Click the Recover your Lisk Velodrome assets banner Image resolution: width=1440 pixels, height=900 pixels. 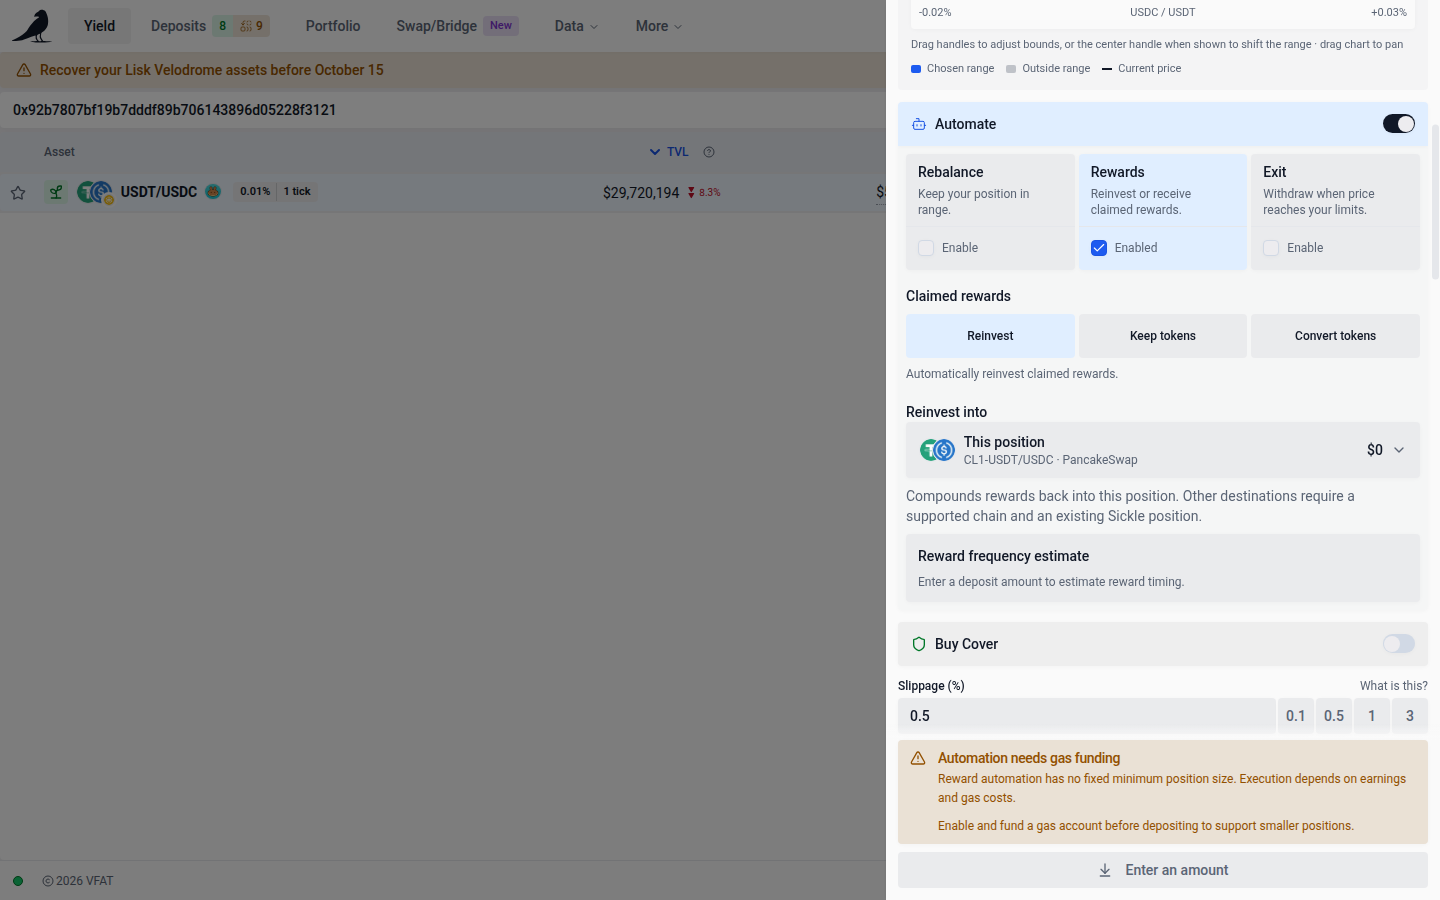[443, 70]
